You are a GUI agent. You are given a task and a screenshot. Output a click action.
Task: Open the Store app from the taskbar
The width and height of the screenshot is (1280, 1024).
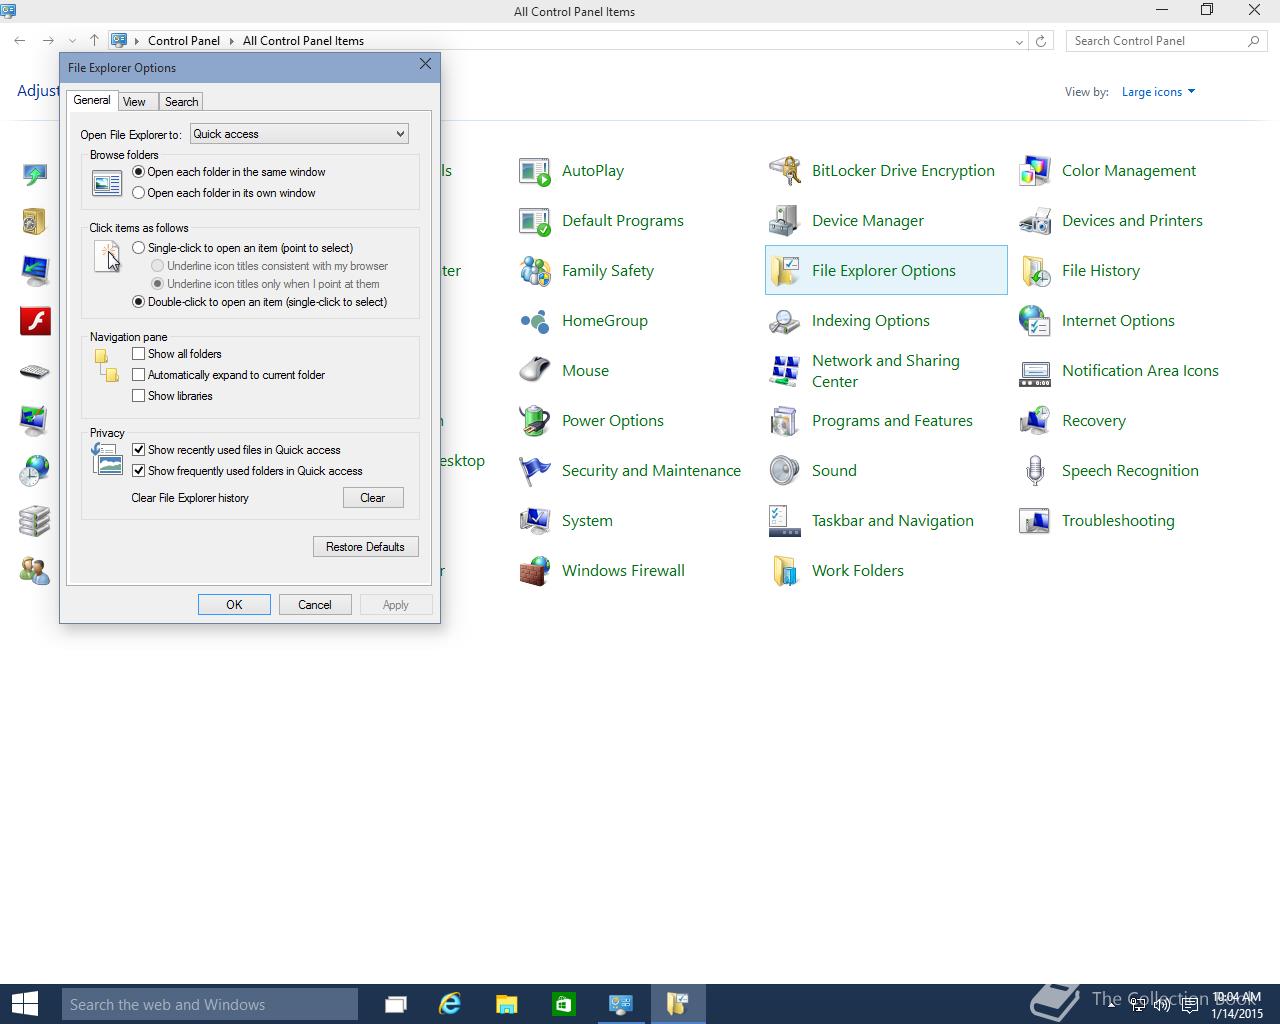(x=563, y=1004)
